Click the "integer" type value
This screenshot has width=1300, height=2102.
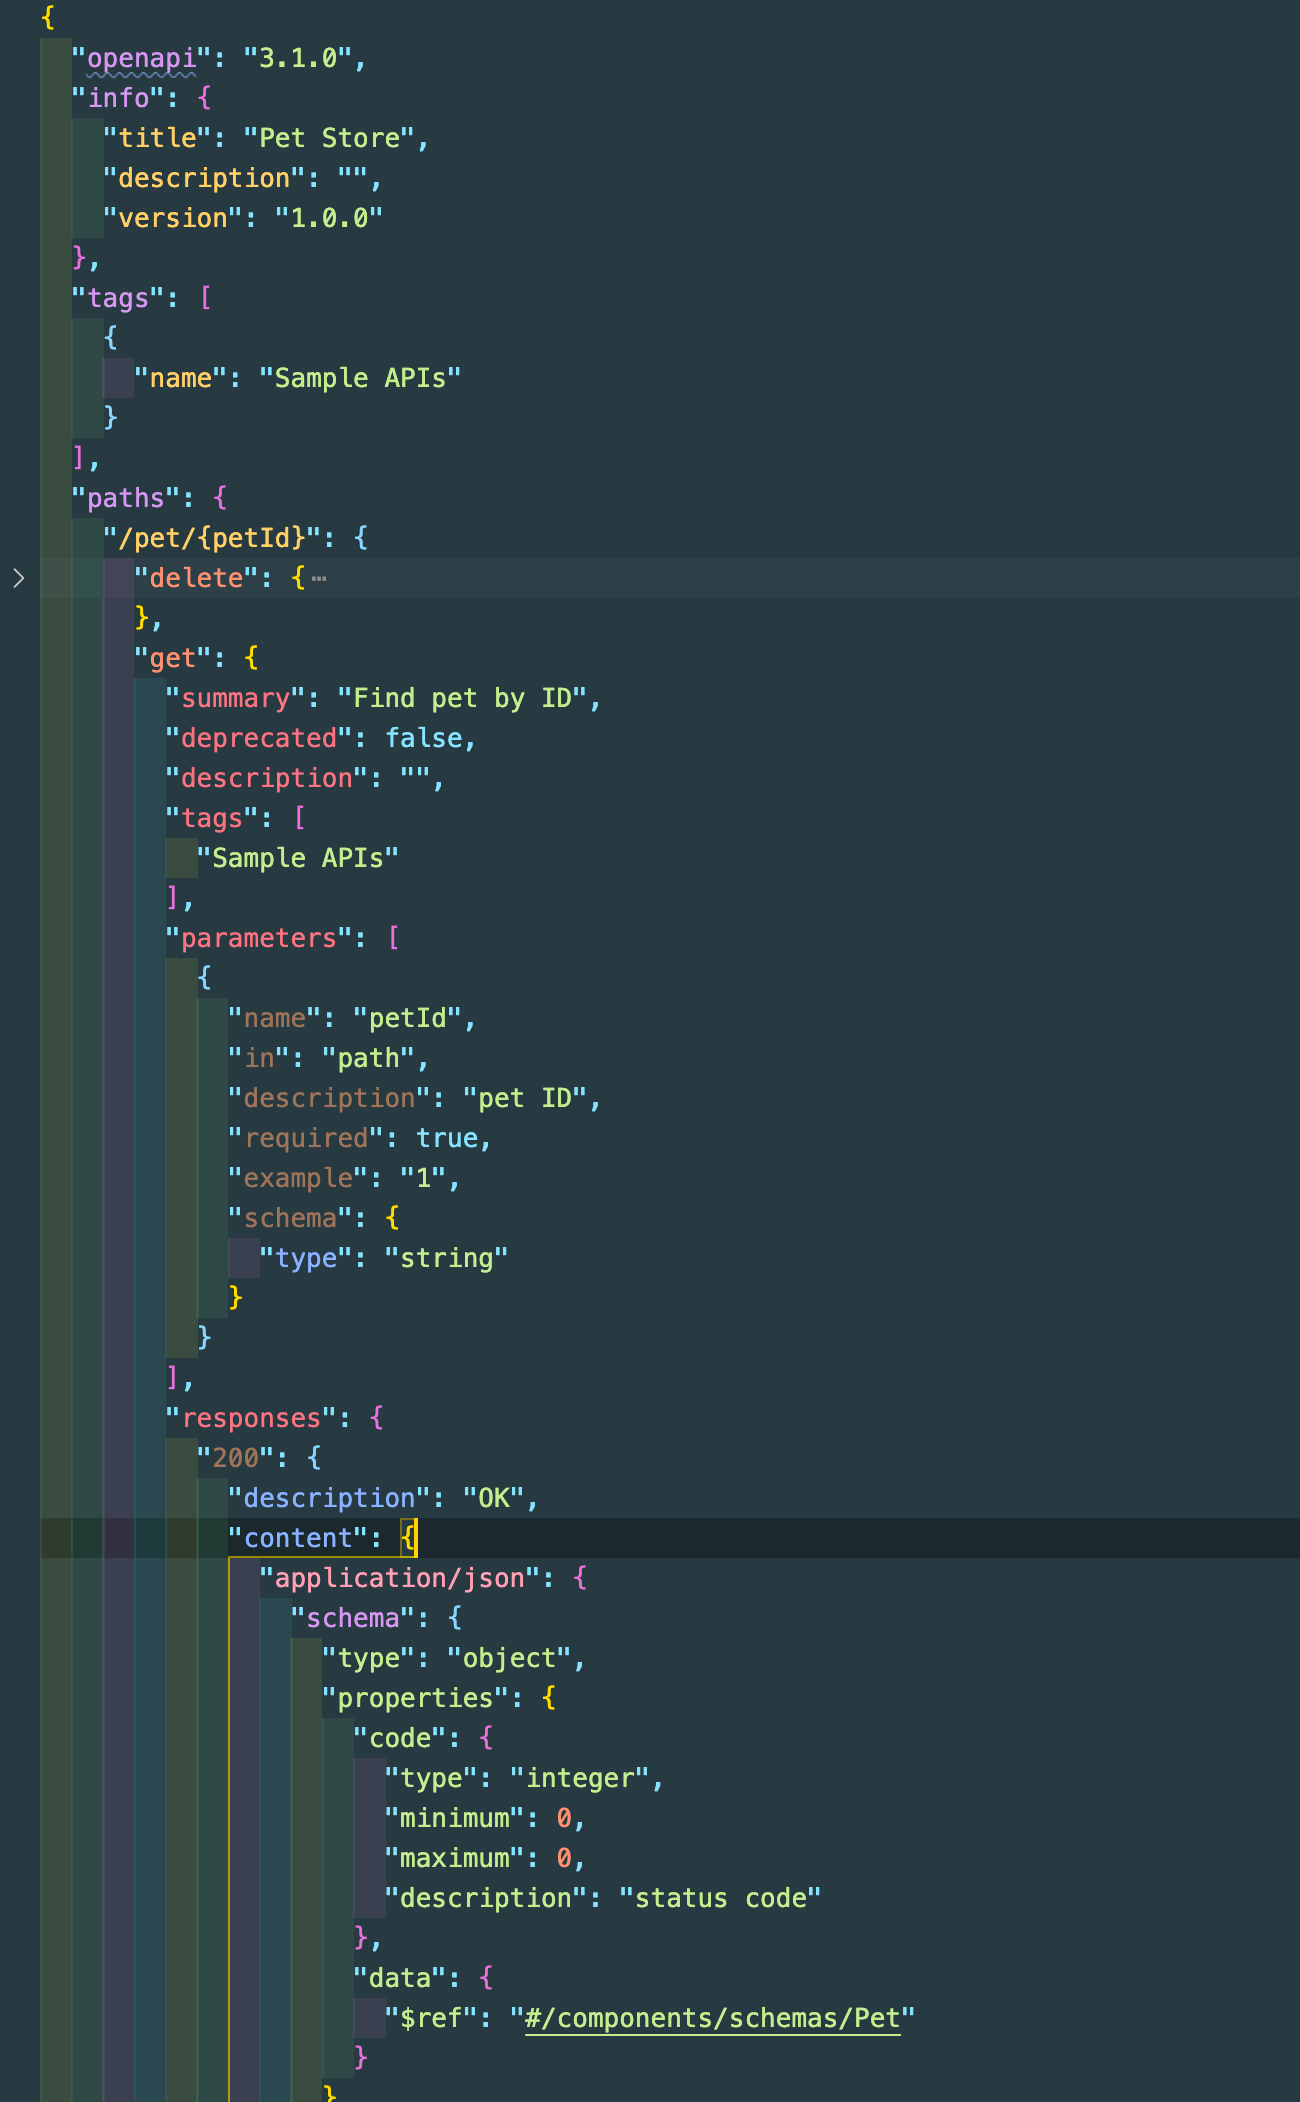click(x=580, y=1778)
